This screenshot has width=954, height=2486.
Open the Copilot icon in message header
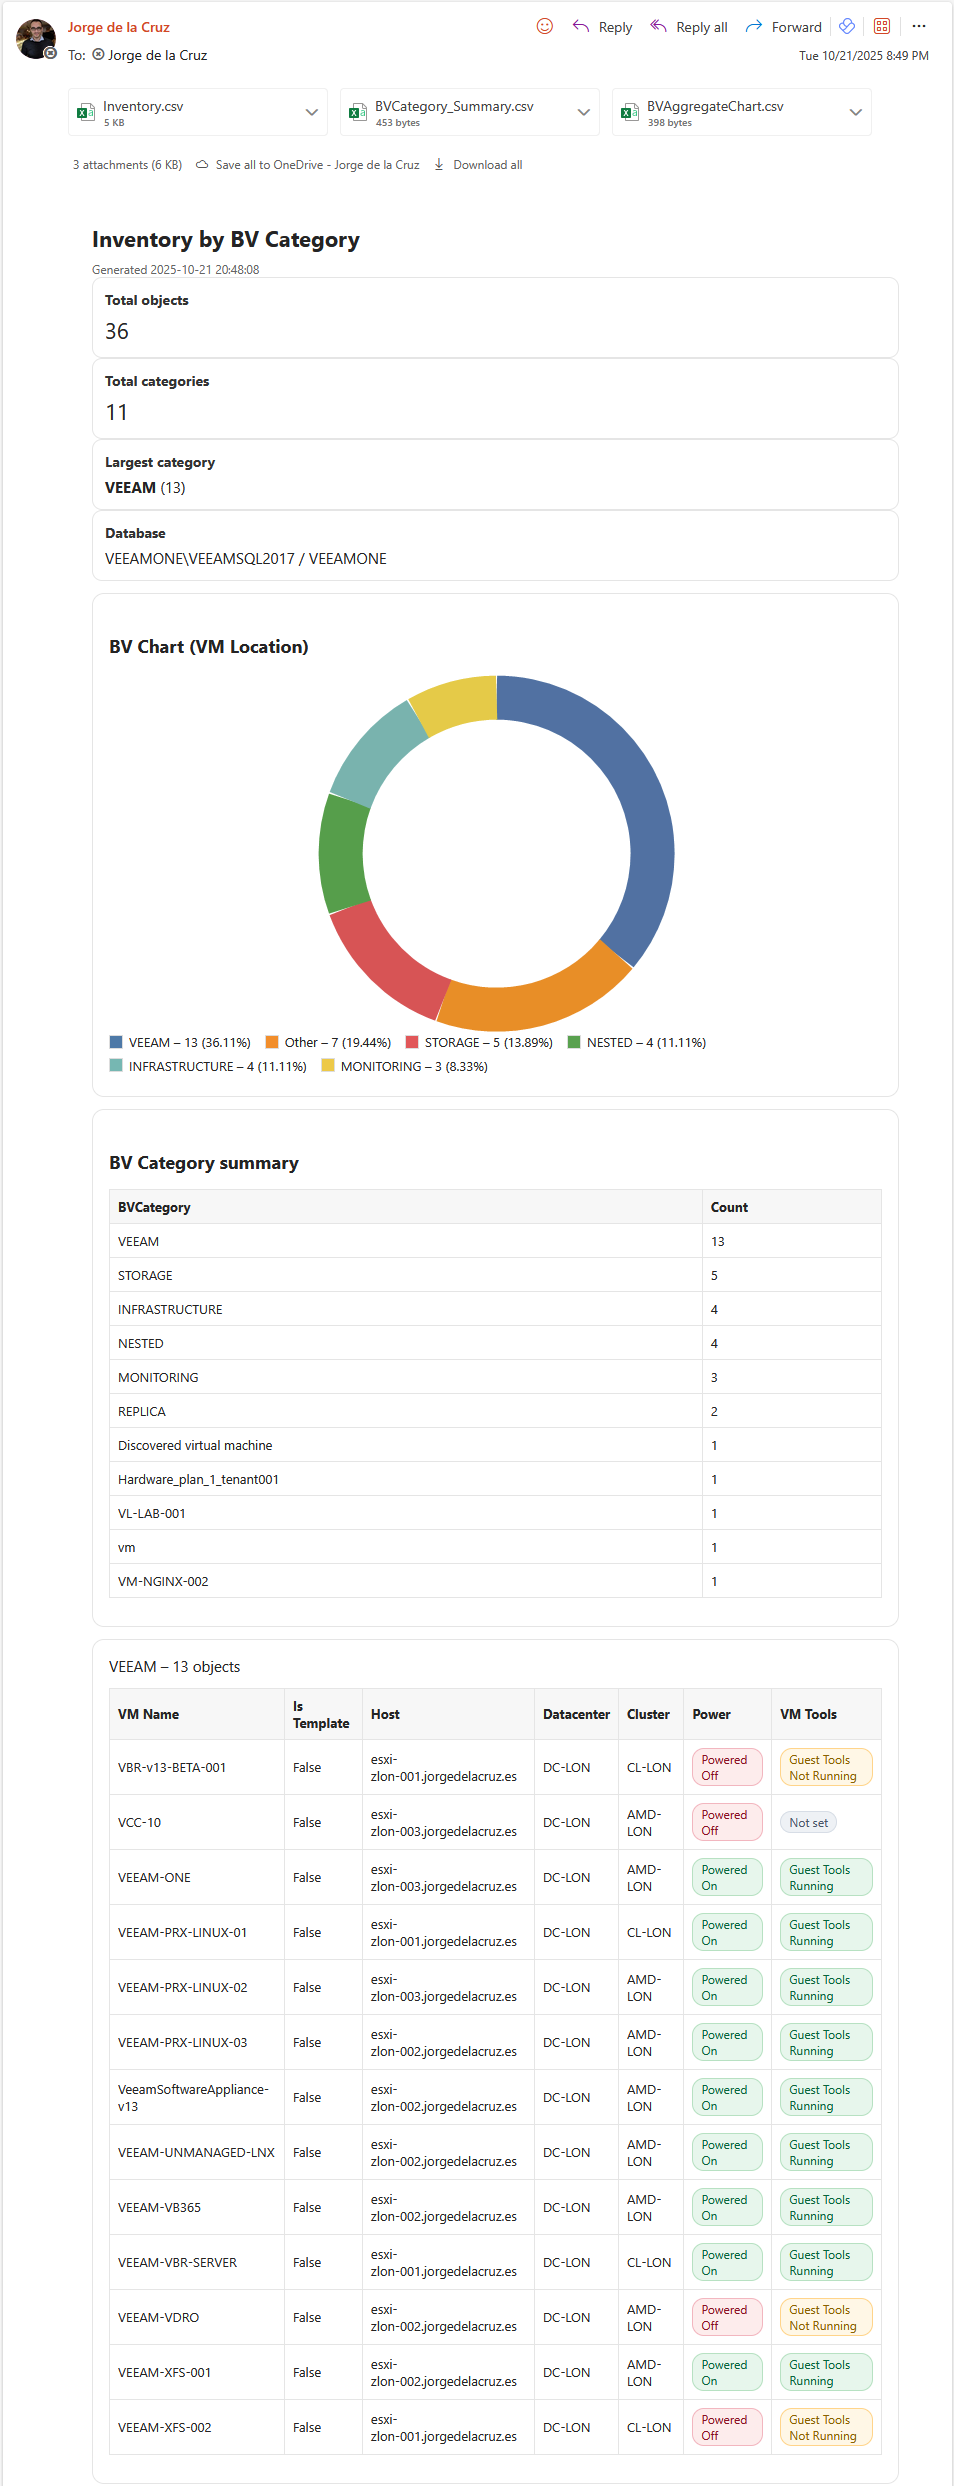pos(847,26)
